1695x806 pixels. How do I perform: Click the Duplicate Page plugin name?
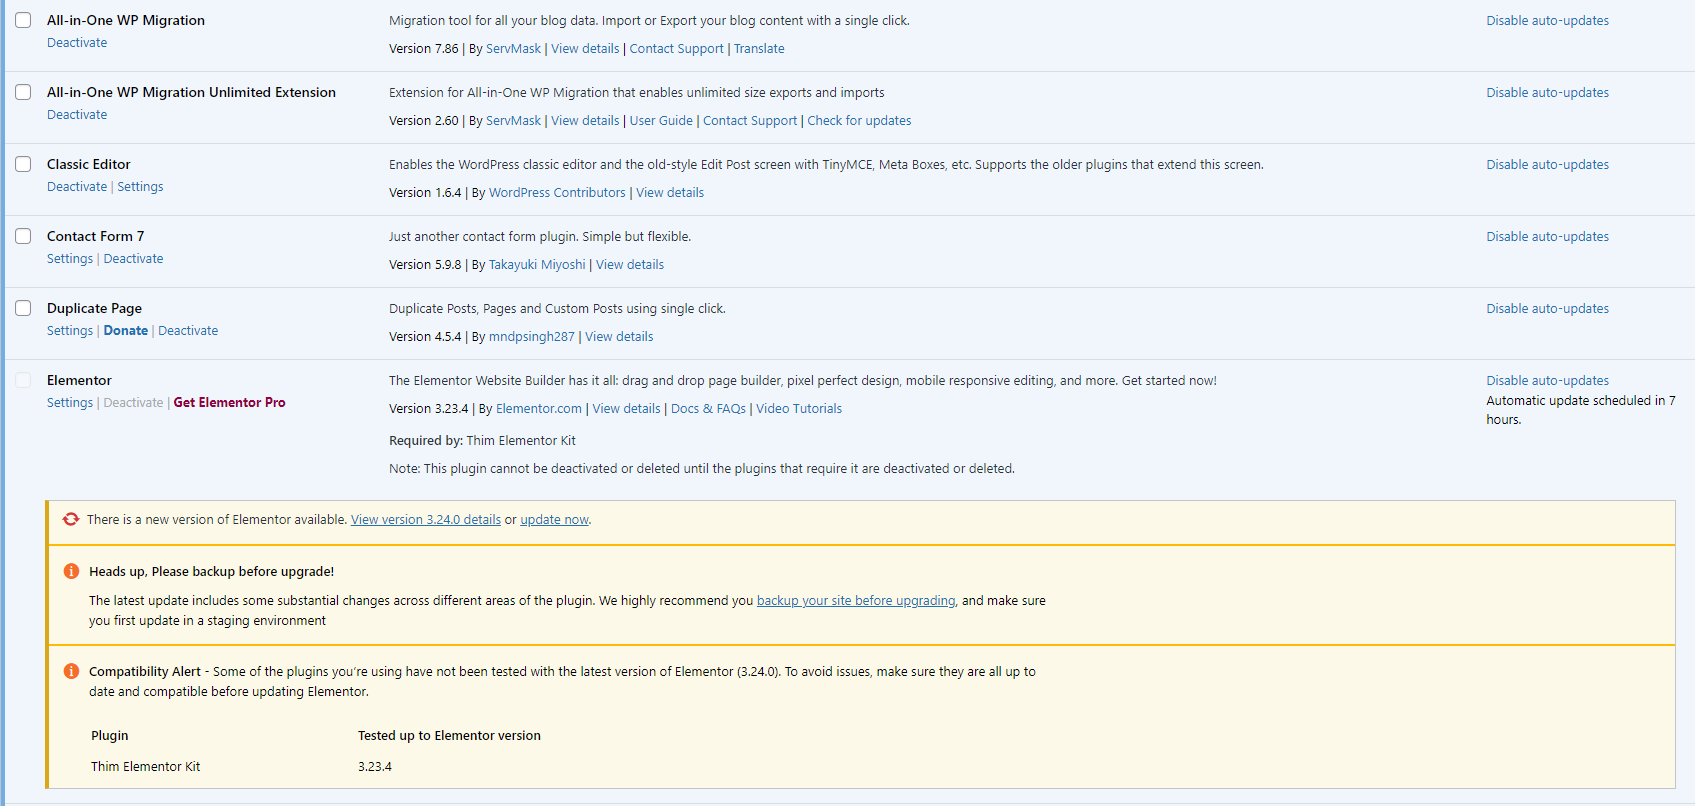[94, 309]
